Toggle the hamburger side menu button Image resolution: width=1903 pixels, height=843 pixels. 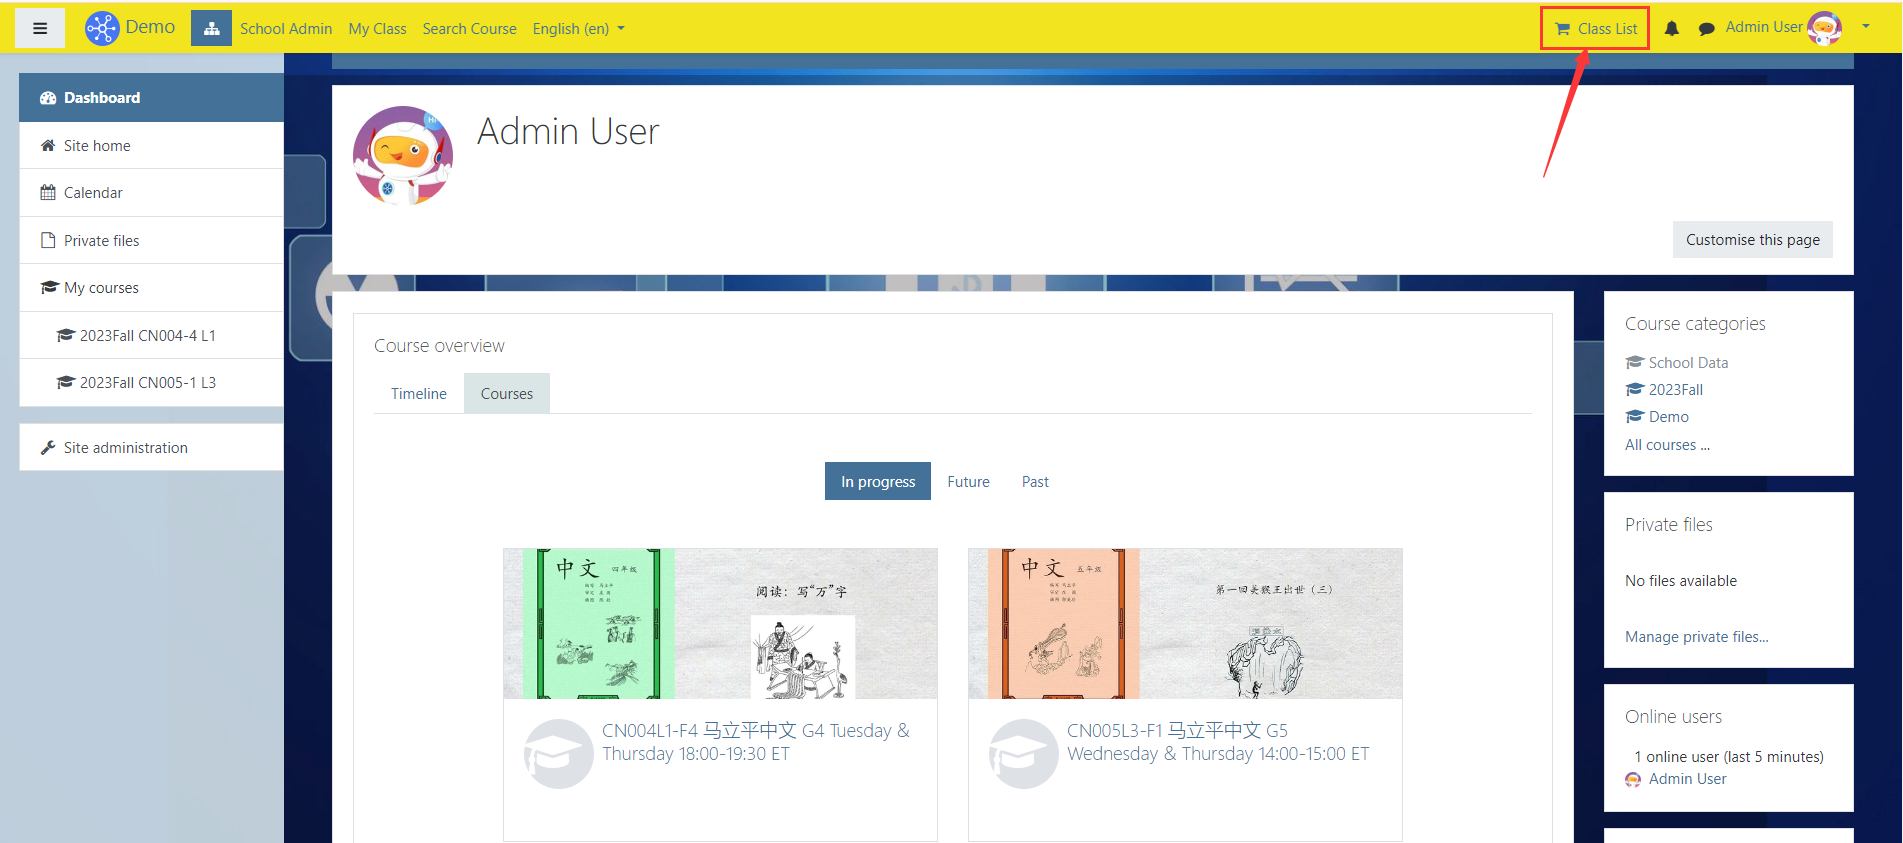pyautogui.click(x=40, y=28)
